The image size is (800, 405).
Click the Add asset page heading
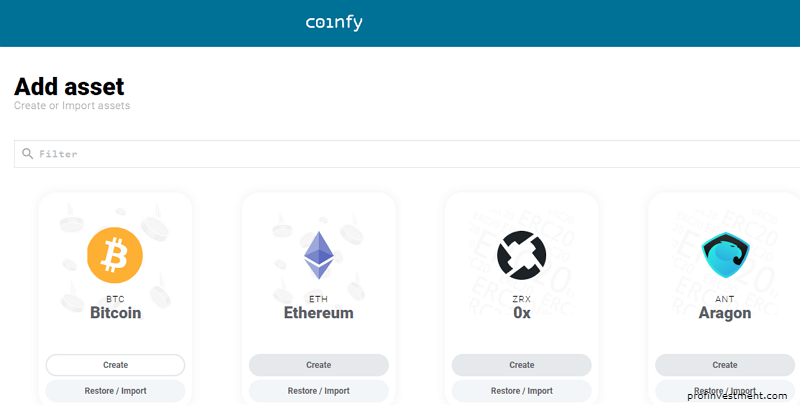[69, 87]
